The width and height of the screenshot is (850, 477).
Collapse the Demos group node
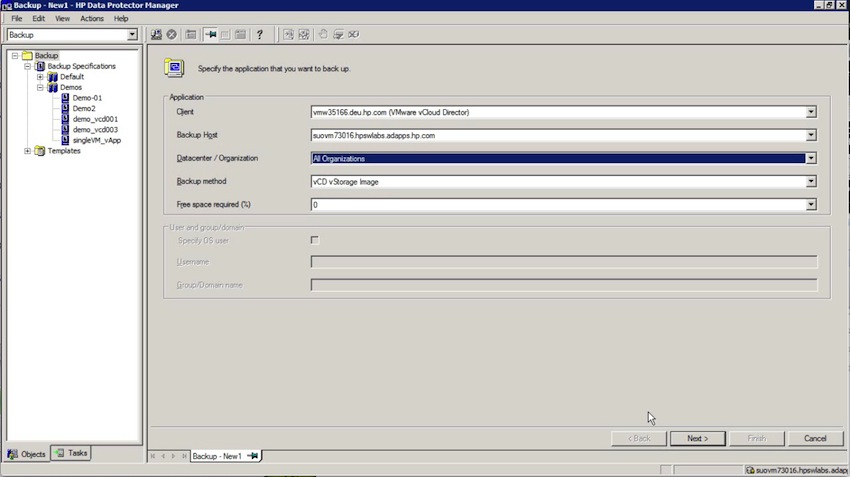tap(40, 87)
